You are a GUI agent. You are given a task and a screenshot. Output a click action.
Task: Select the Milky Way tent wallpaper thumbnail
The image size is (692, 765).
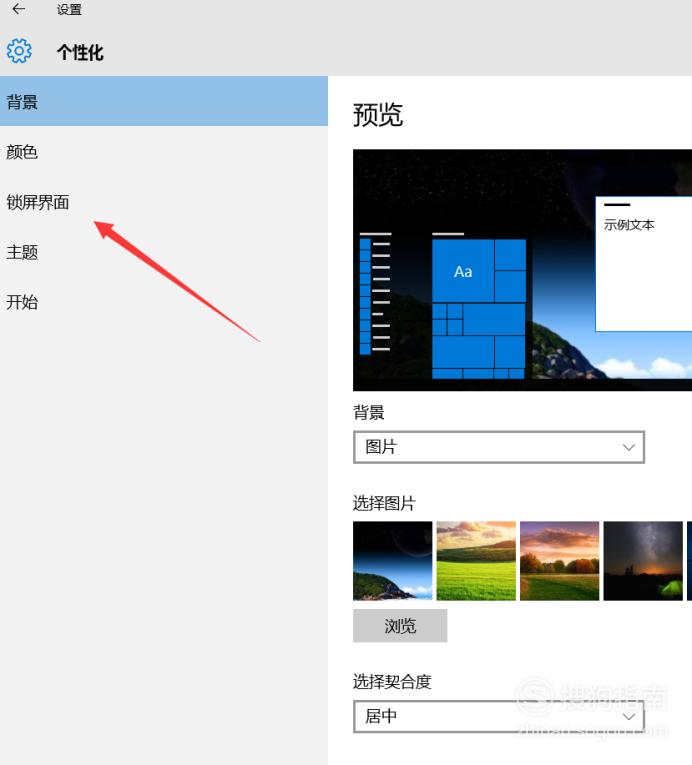click(643, 561)
